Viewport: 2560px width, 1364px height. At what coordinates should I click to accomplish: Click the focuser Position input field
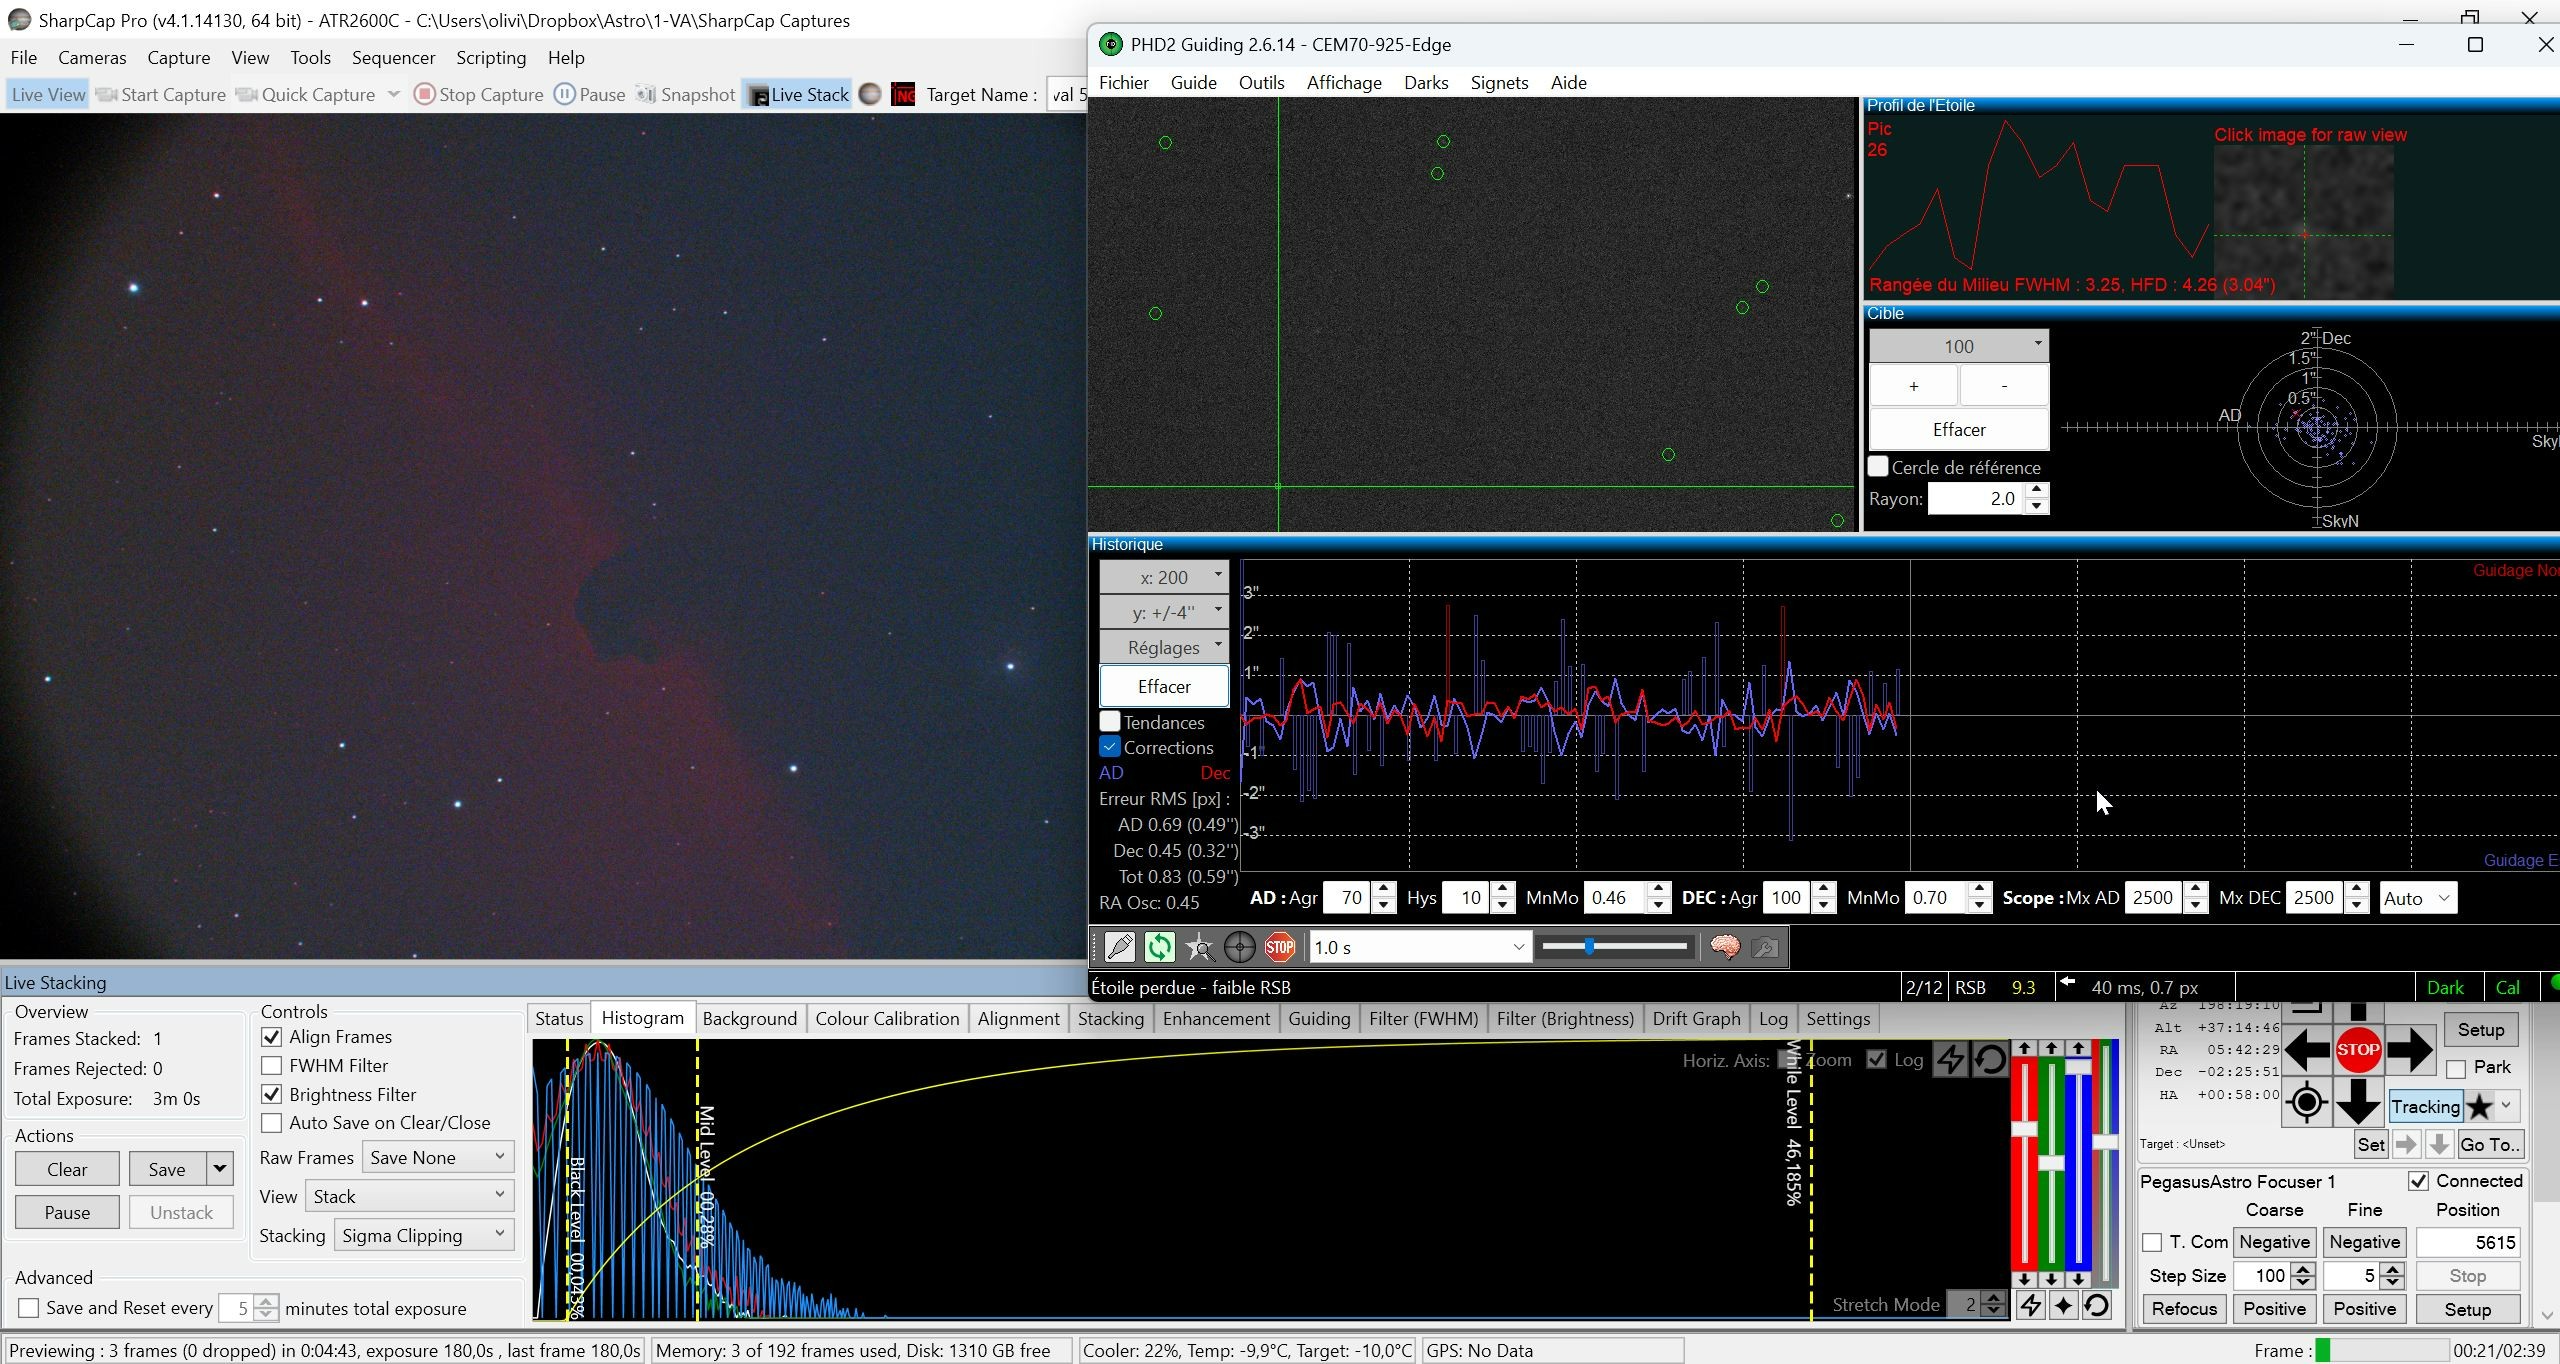(x=2467, y=1243)
